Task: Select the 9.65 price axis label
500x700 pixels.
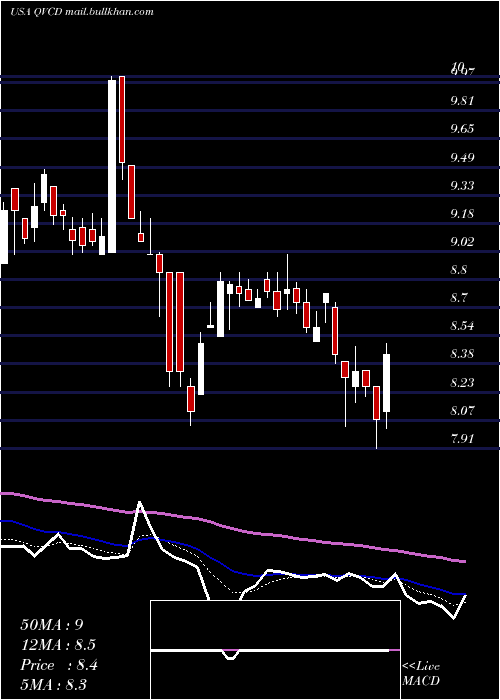Action: coord(462,129)
